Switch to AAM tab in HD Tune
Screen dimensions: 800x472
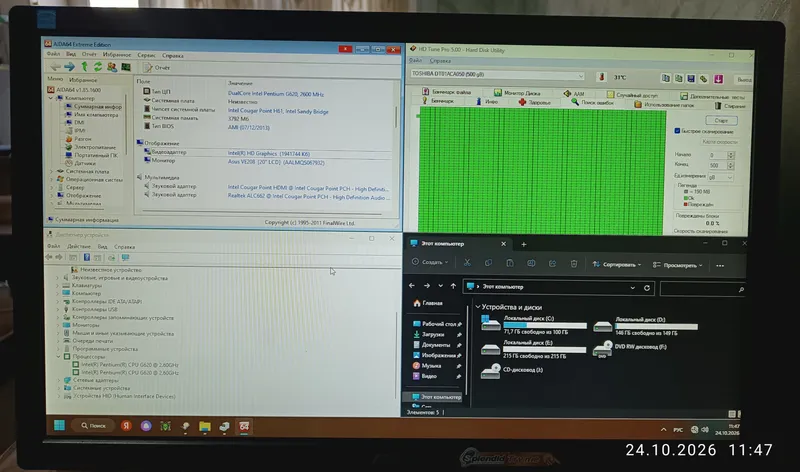pyautogui.click(x=574, y=94)
